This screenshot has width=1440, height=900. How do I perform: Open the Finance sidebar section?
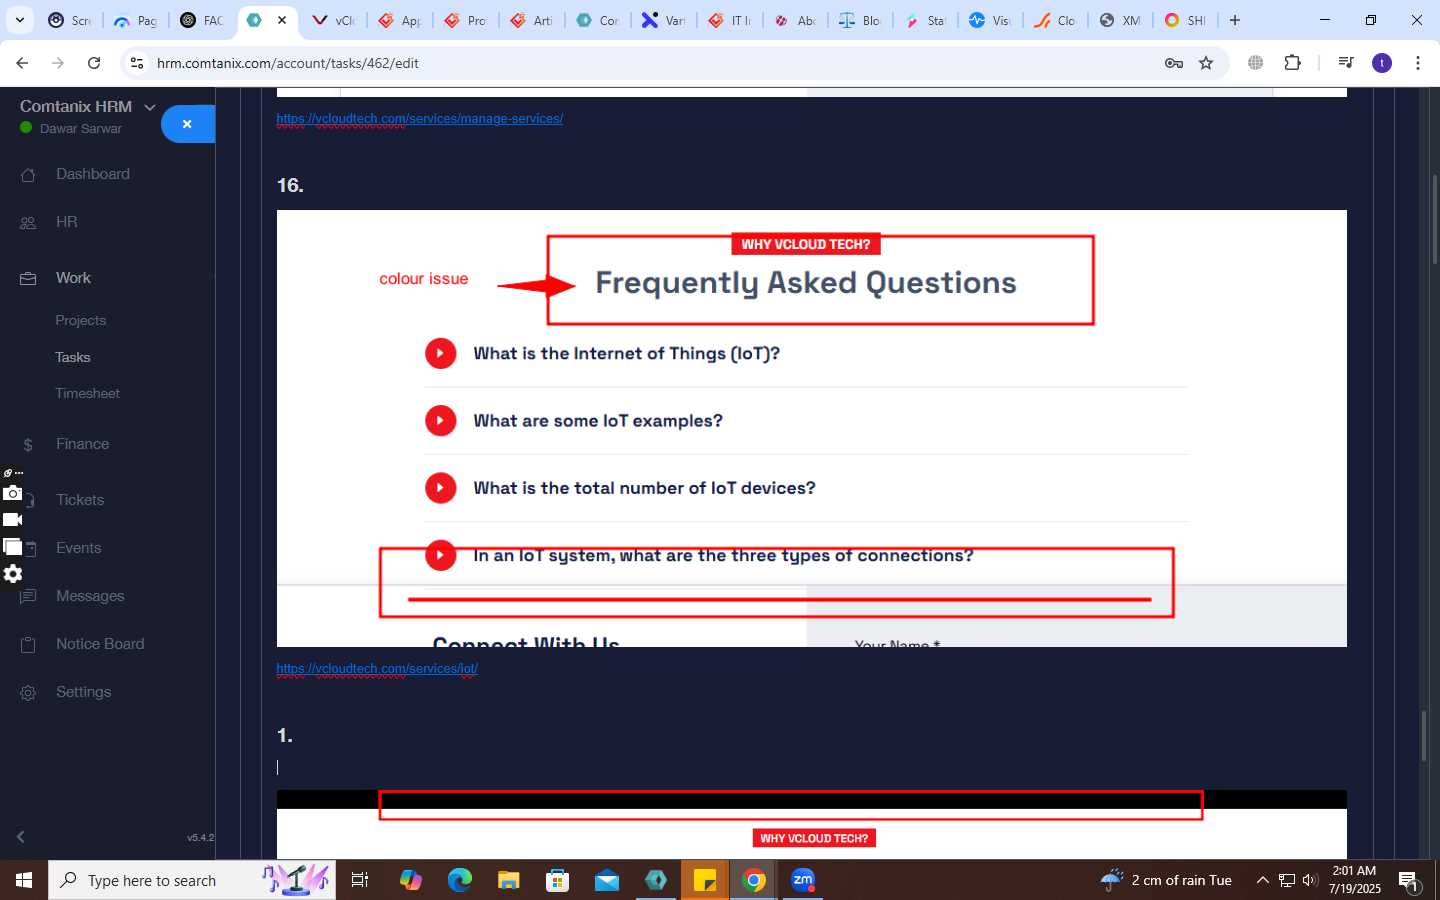[x=82, y=444]
